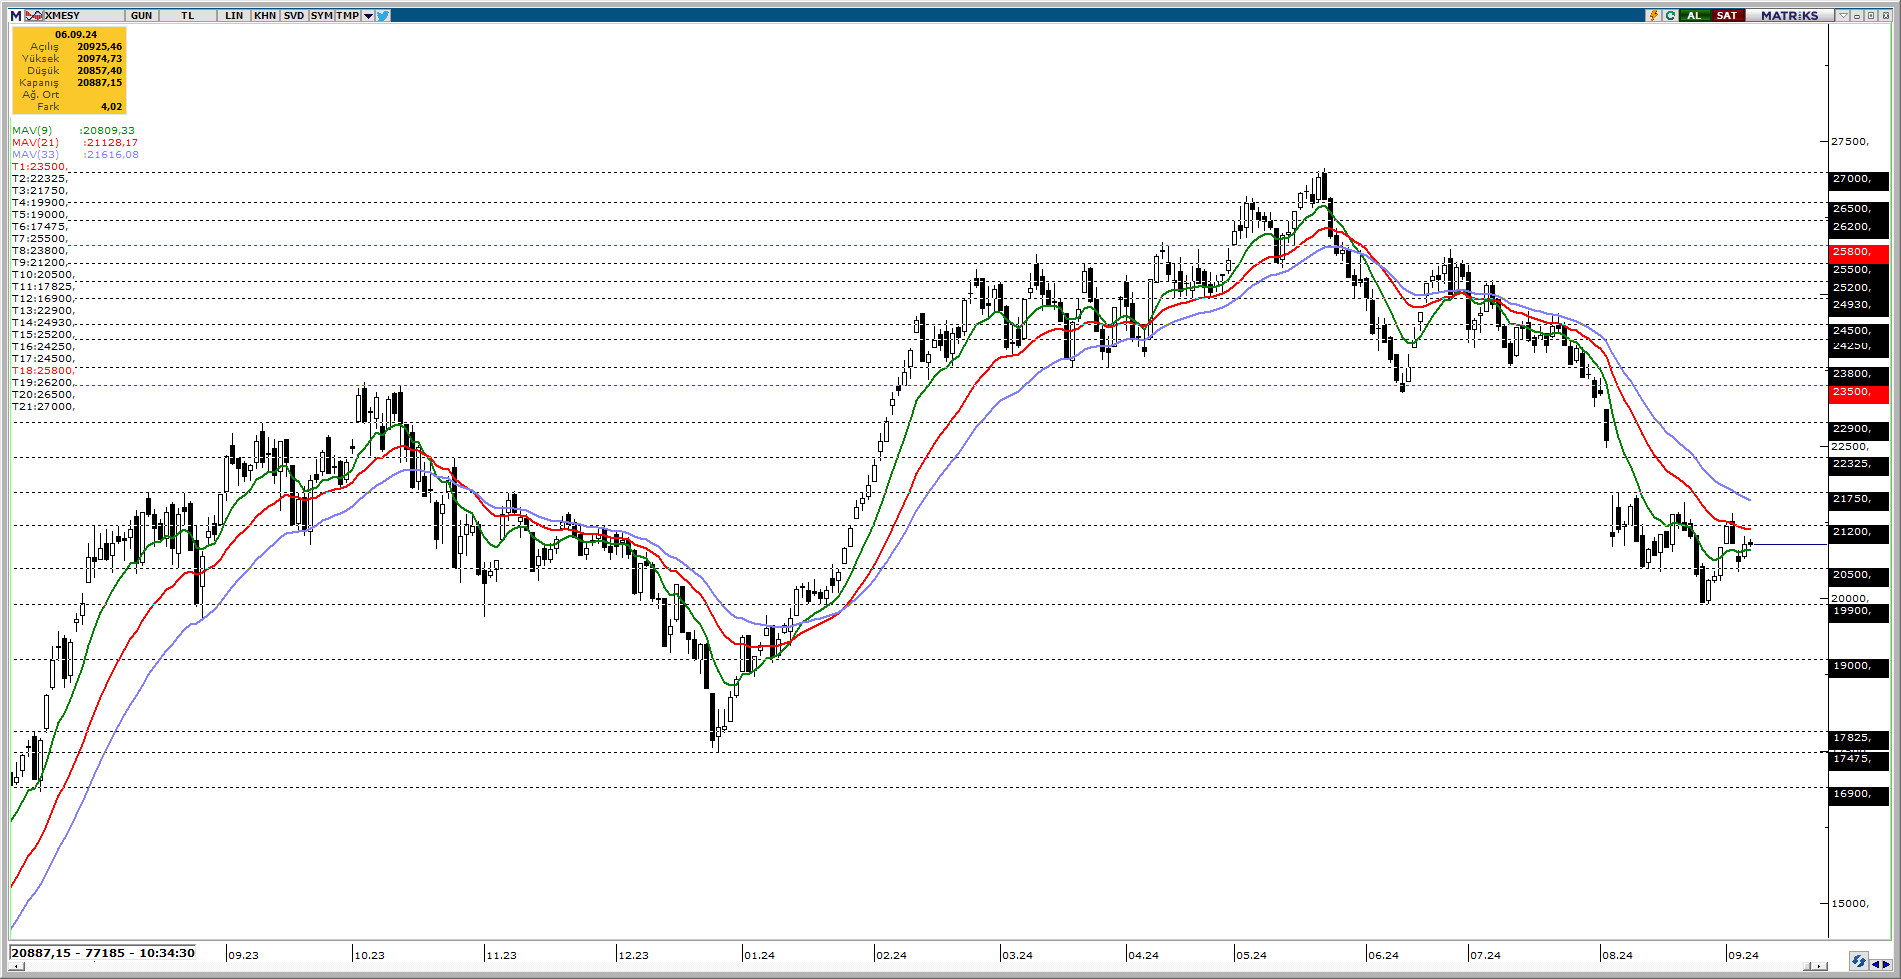This screenshot has height=979, width=1901.
Task: Open the chart type icon beside XMESY
Action: coord(33,16)
